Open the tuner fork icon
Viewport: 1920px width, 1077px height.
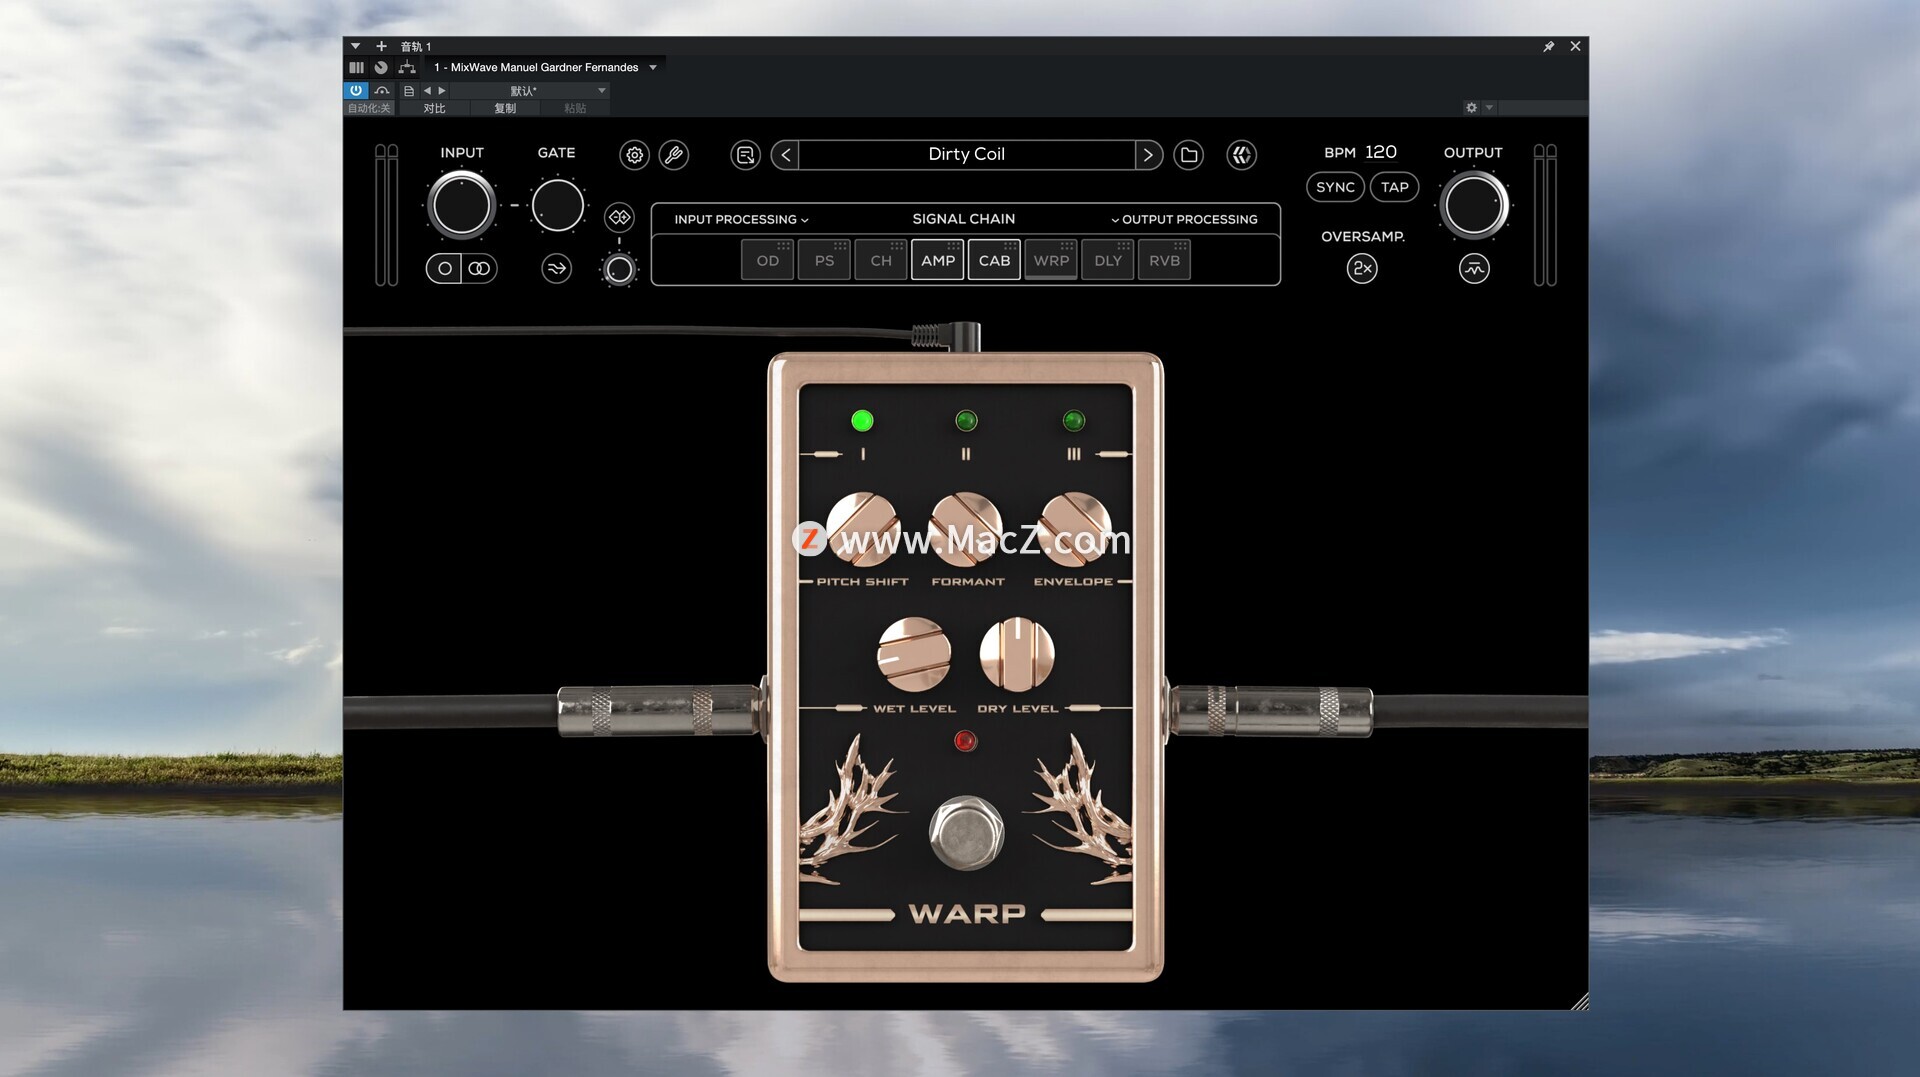pyautogui.click(x=674, y=155)
